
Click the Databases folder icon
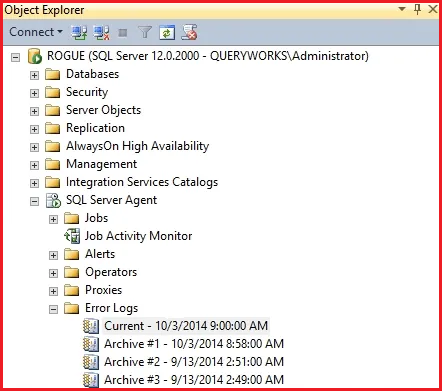pos(53,74)
